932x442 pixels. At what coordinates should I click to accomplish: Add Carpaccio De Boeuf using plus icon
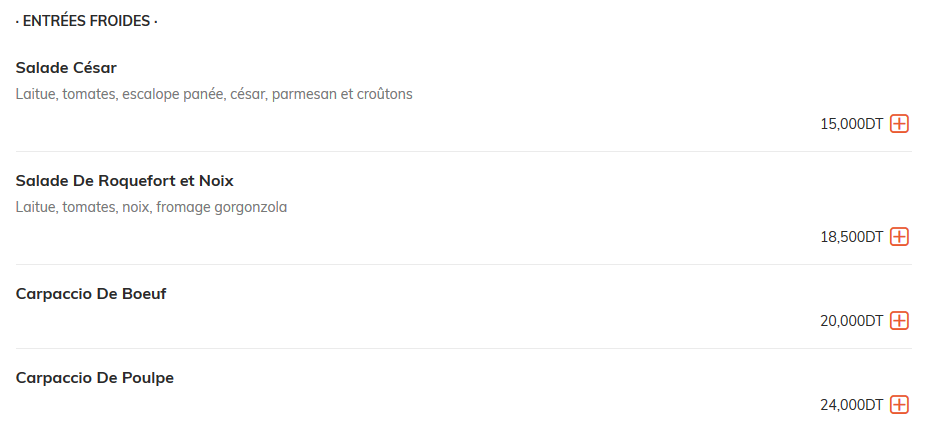pos(899,321)
